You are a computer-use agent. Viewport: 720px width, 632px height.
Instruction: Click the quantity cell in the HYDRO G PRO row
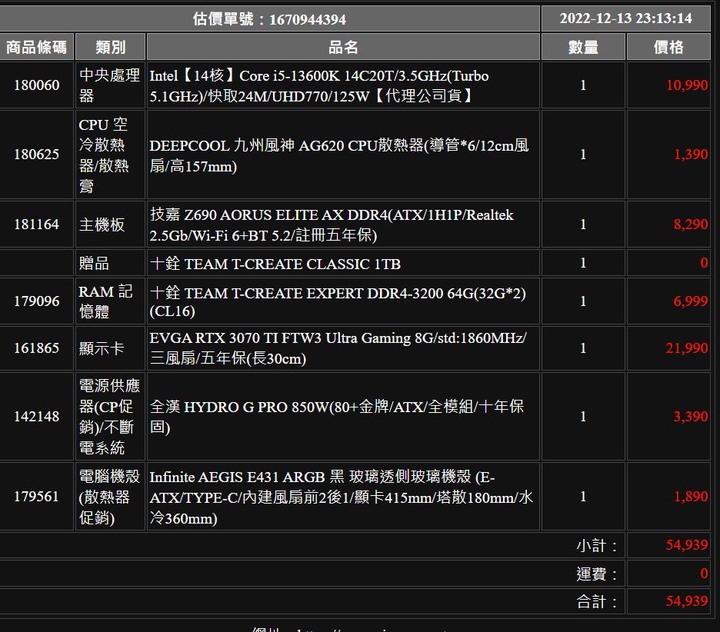click(x=583, y=416)
